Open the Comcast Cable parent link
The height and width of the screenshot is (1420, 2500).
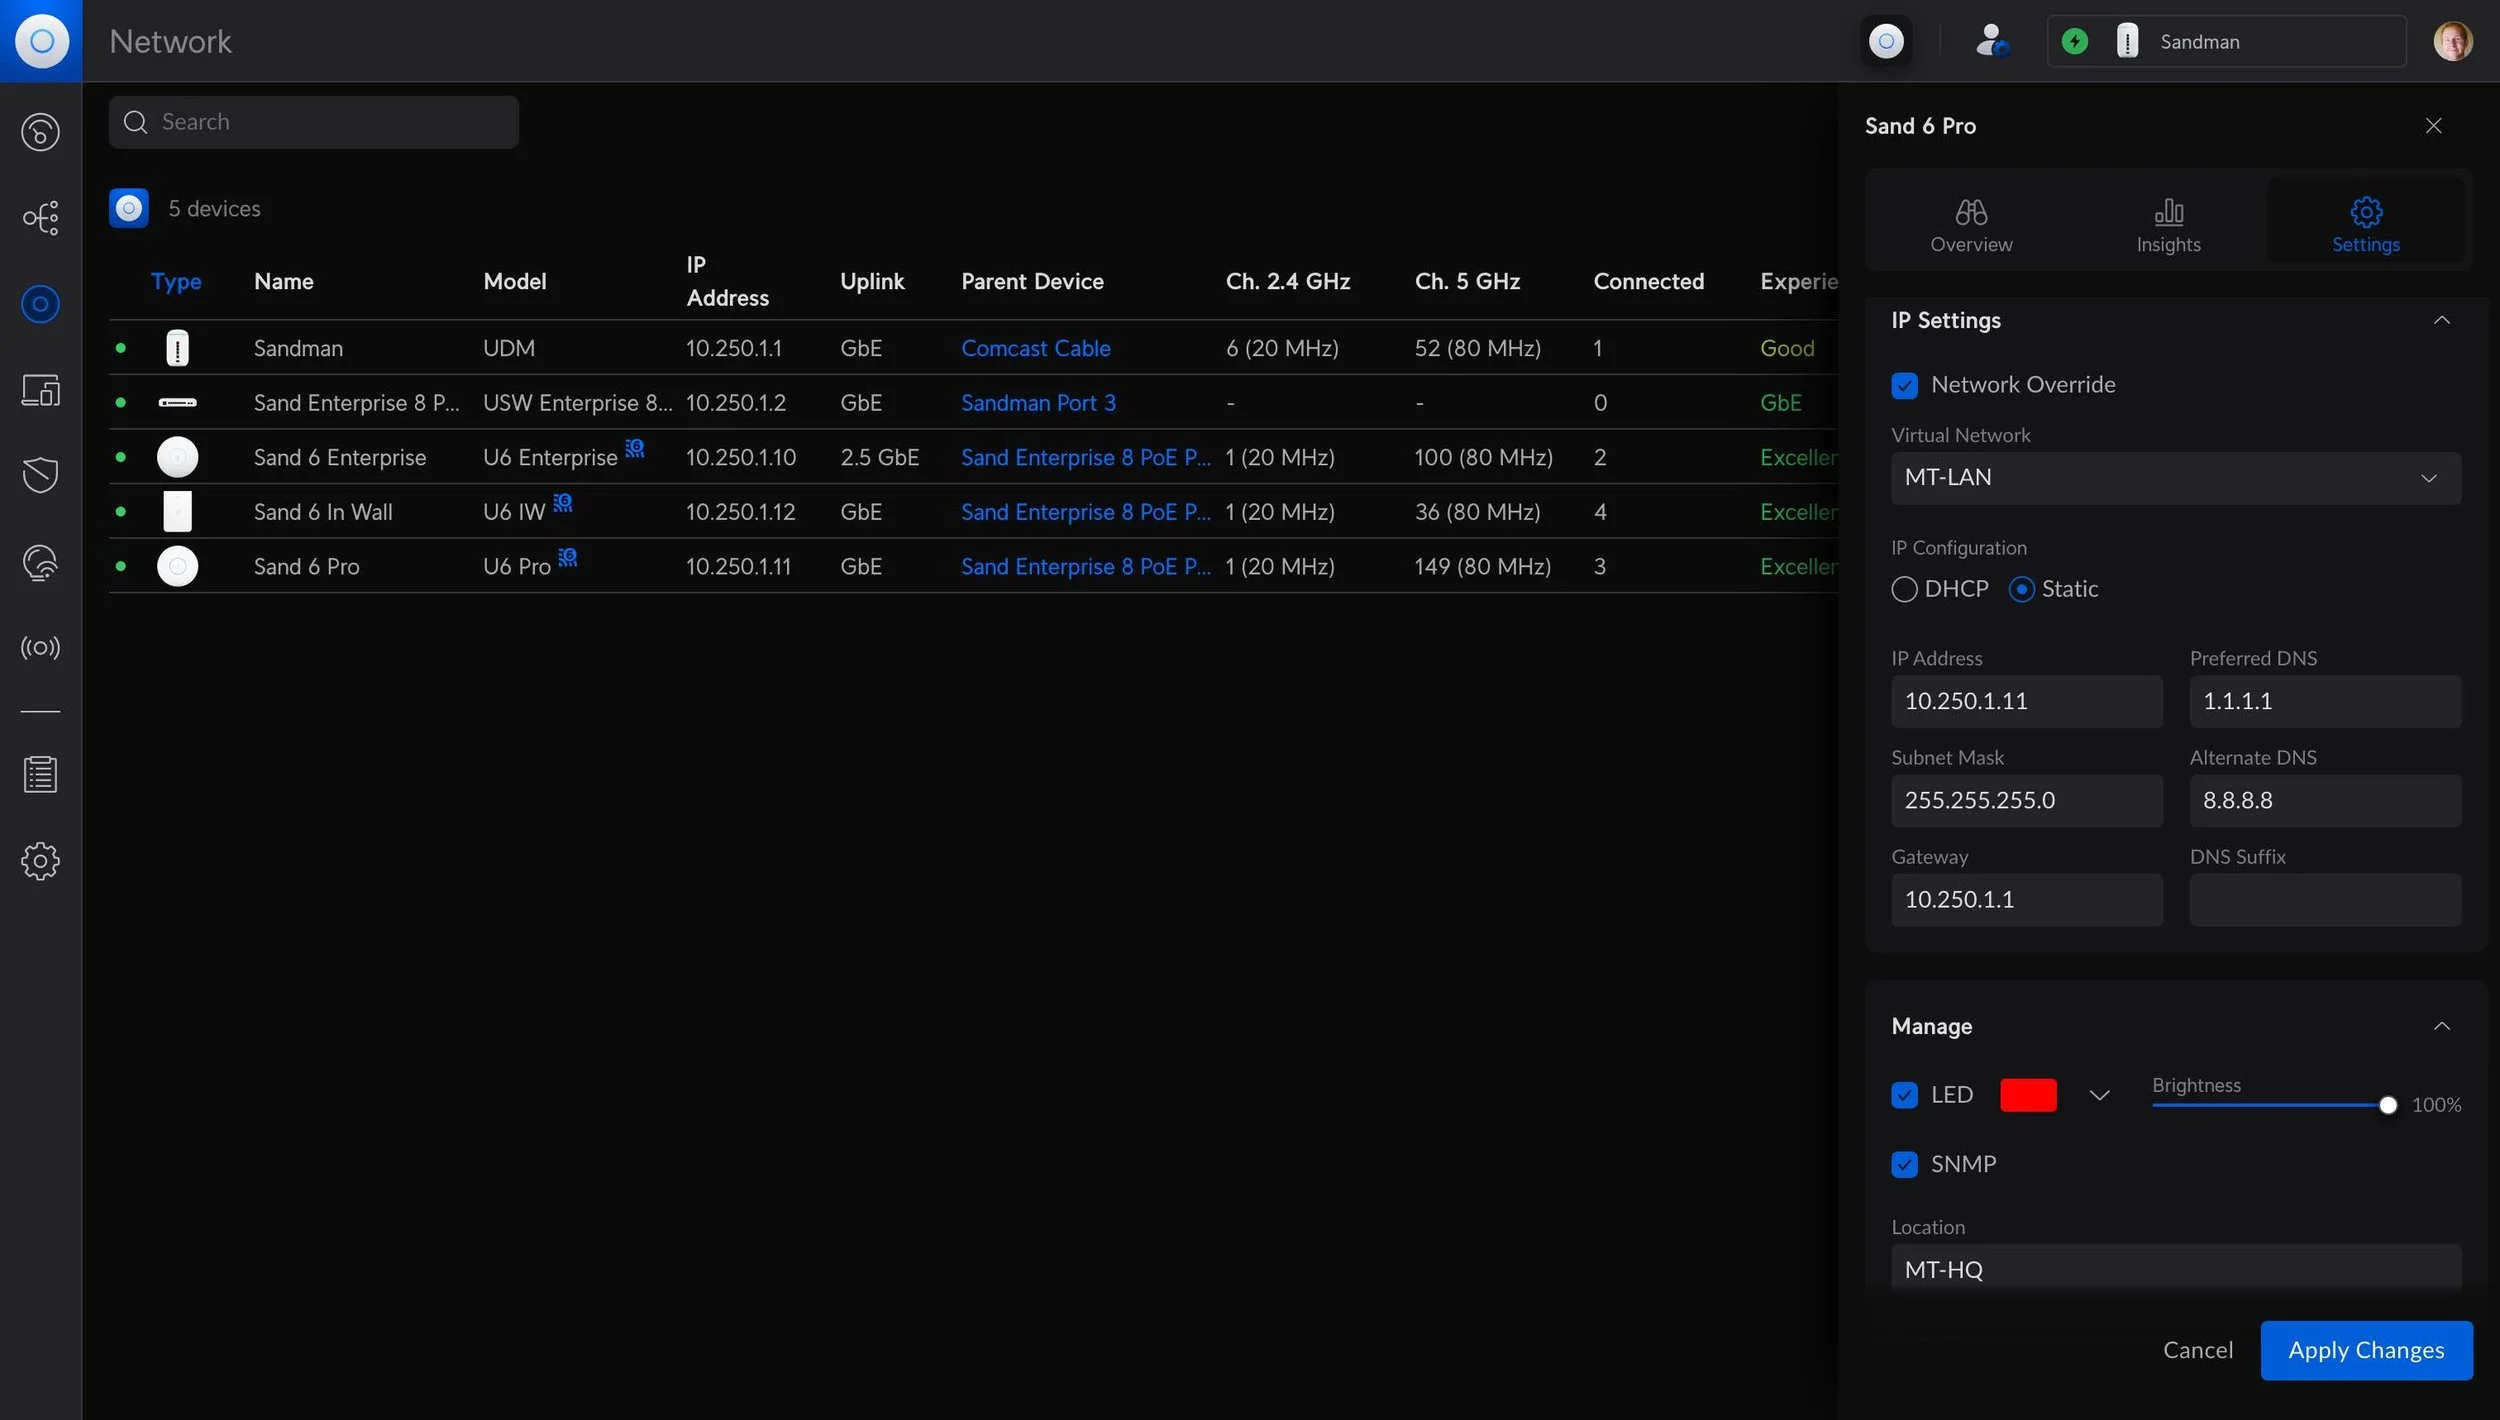1035,348
